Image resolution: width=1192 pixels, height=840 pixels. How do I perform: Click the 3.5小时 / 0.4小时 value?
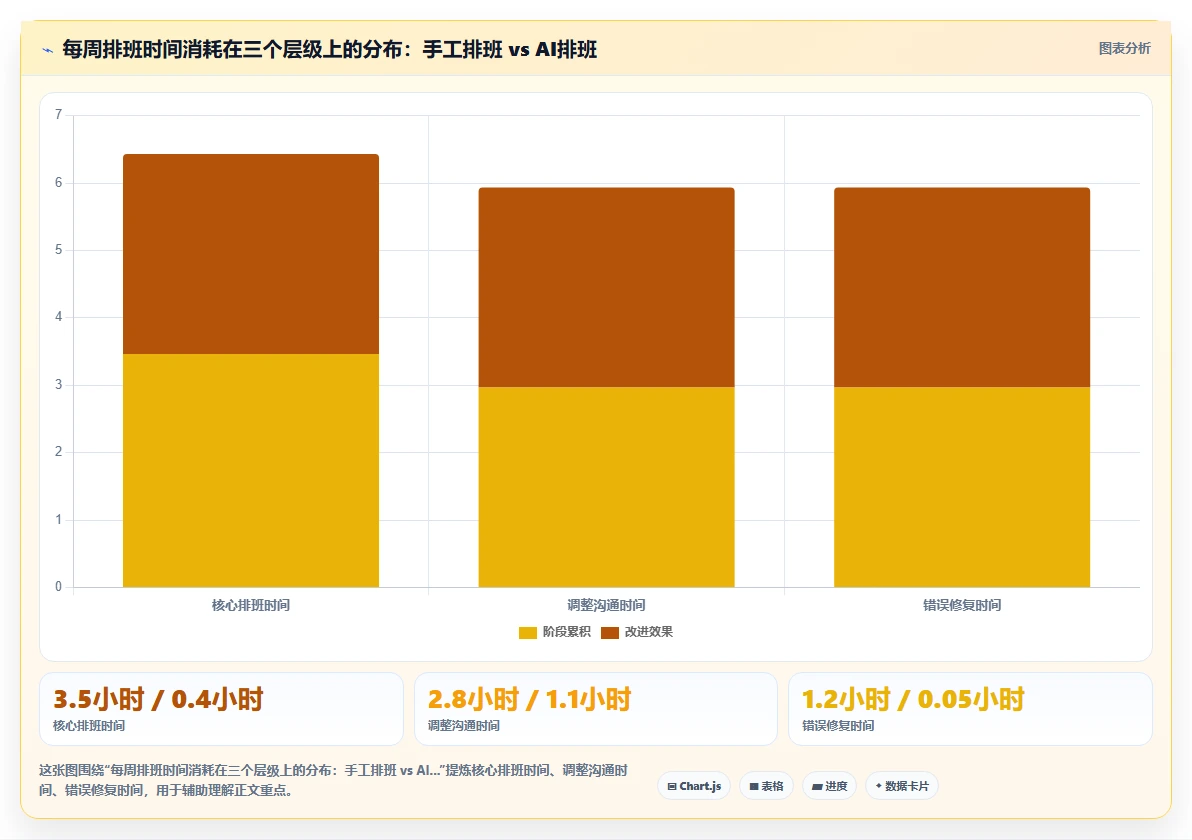tap(158, 699)
